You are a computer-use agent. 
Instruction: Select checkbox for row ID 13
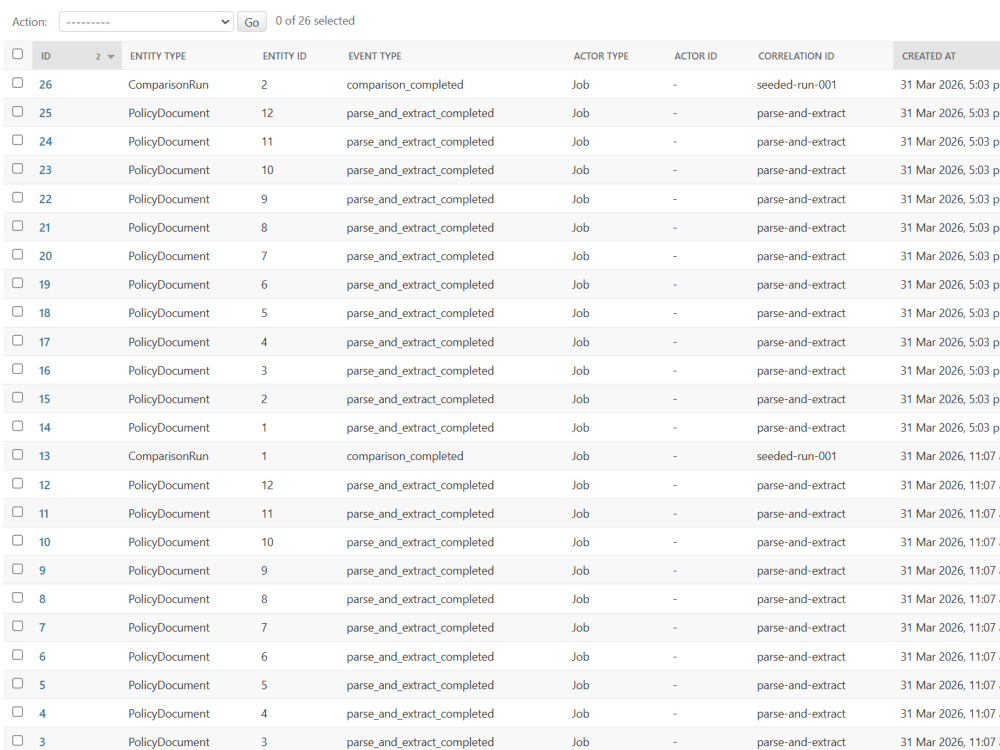(18, 455)
